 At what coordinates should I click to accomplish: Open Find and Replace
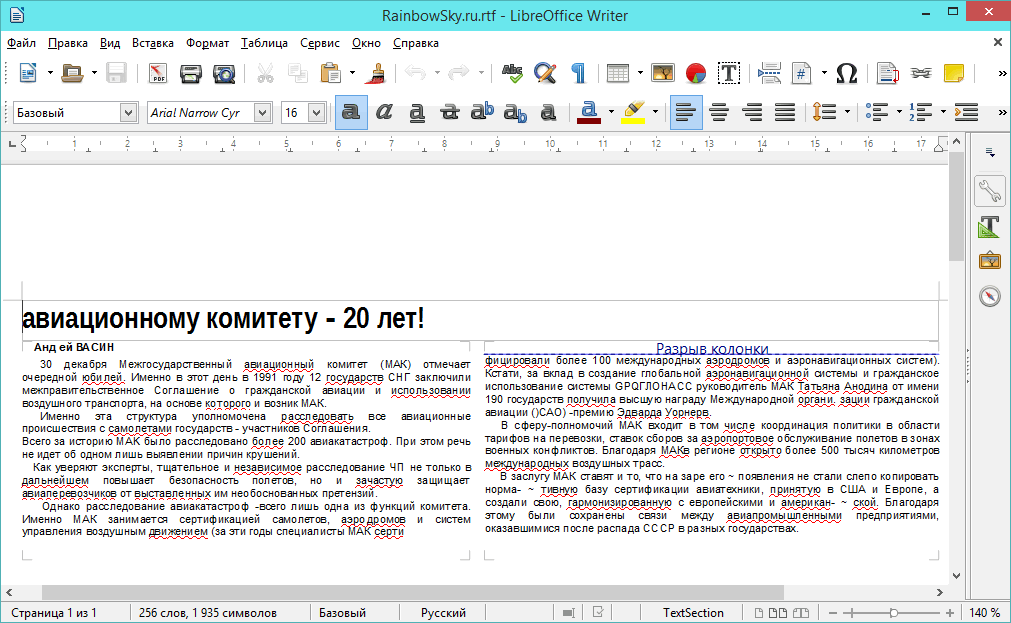pos(545,73)
